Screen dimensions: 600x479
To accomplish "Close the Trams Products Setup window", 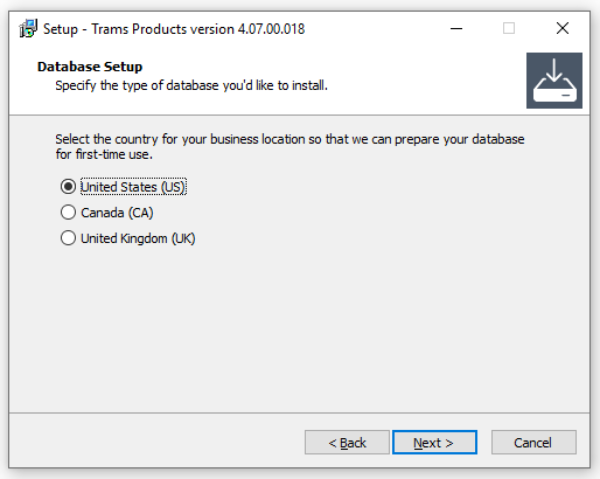I will (563, 28).
